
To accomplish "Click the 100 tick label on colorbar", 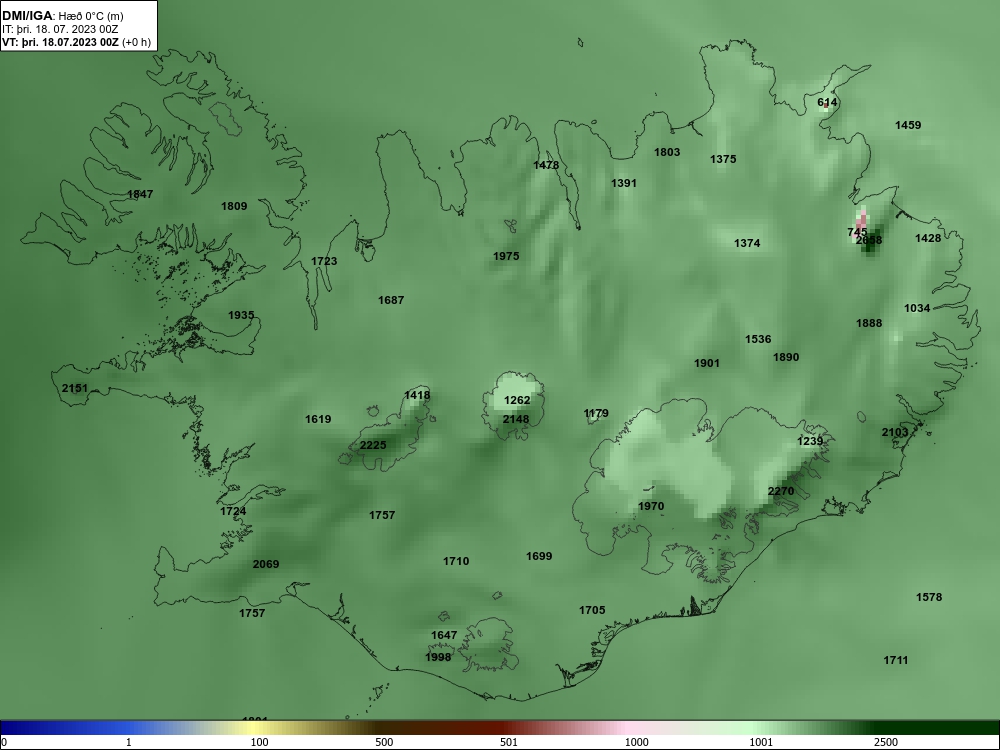I will (259, 742).
